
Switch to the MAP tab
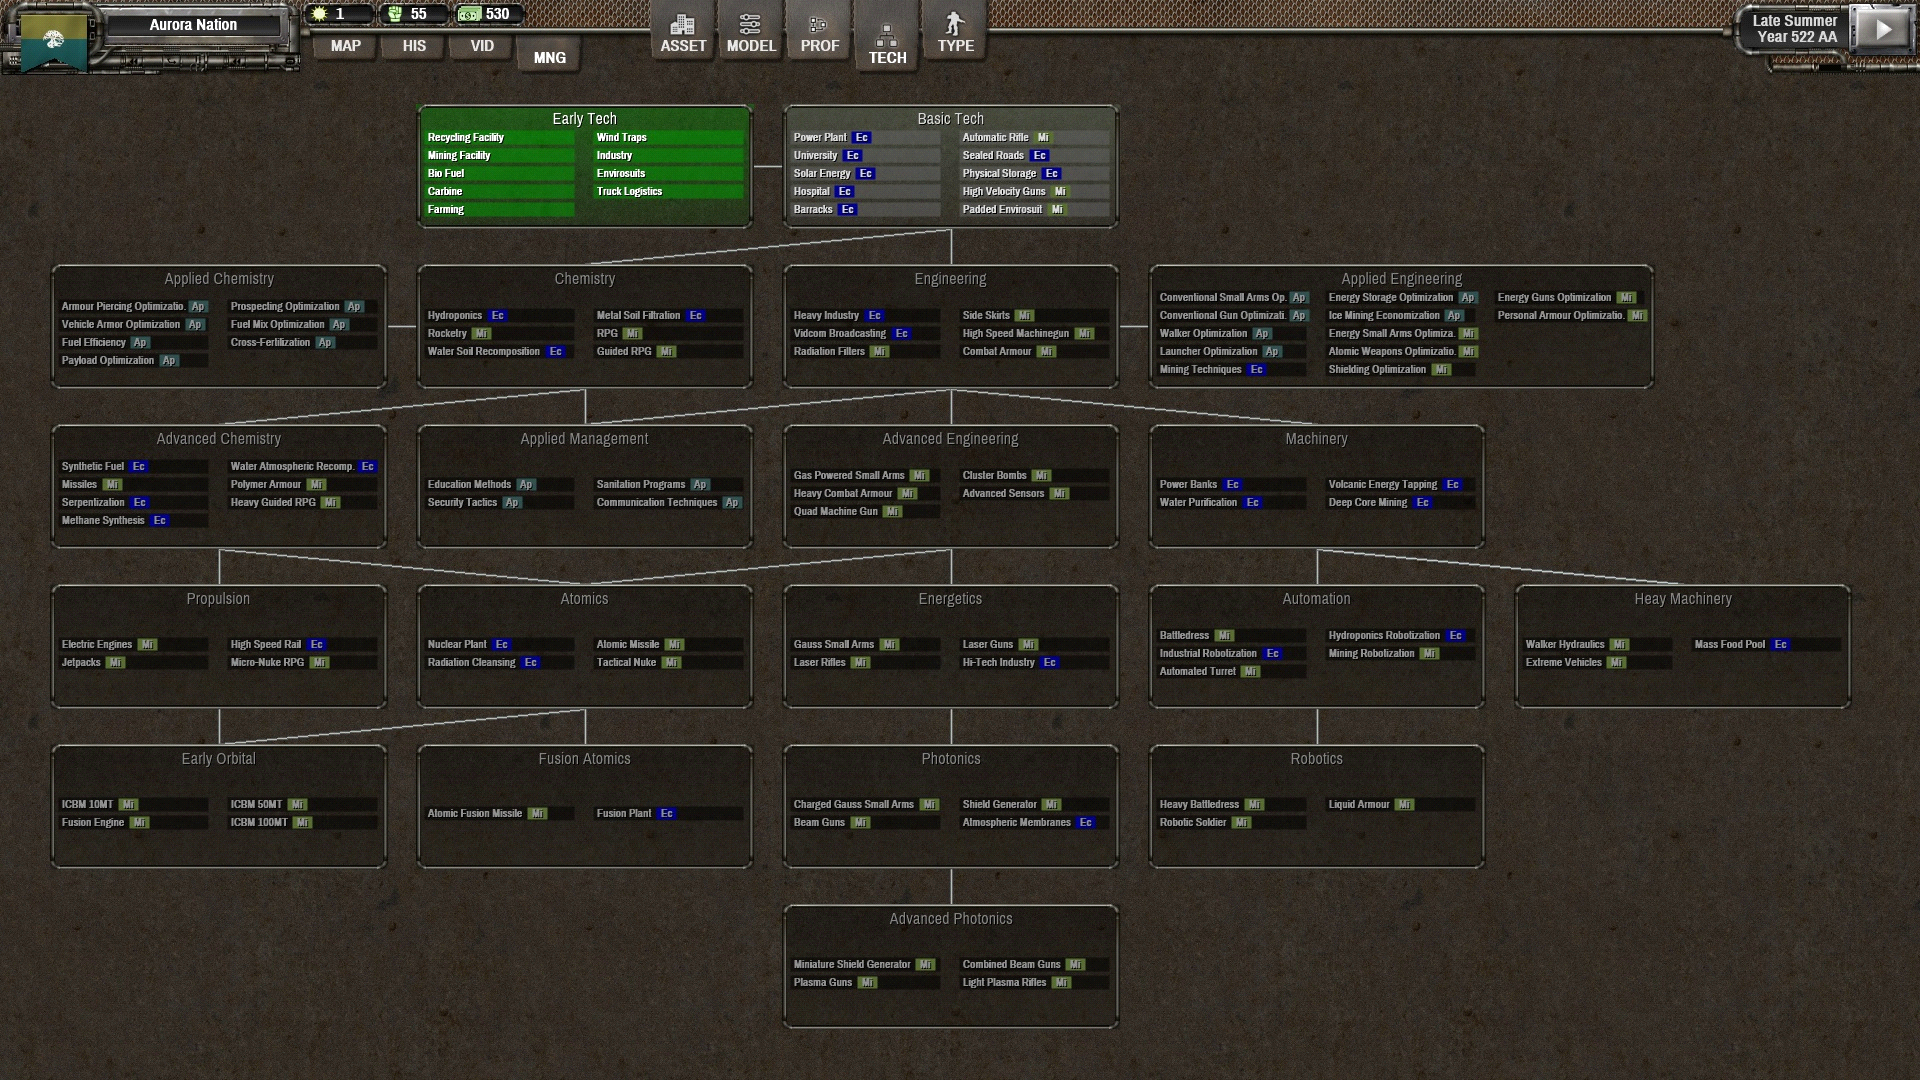(345, 46)
